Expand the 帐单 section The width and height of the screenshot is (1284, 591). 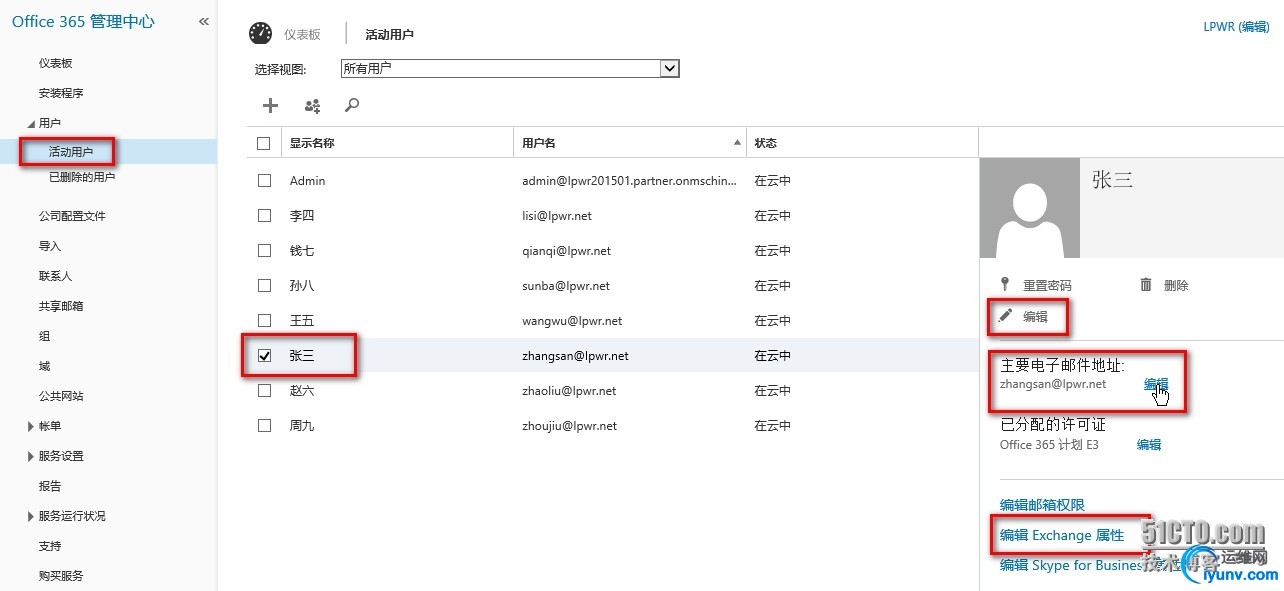coord(31,426)
